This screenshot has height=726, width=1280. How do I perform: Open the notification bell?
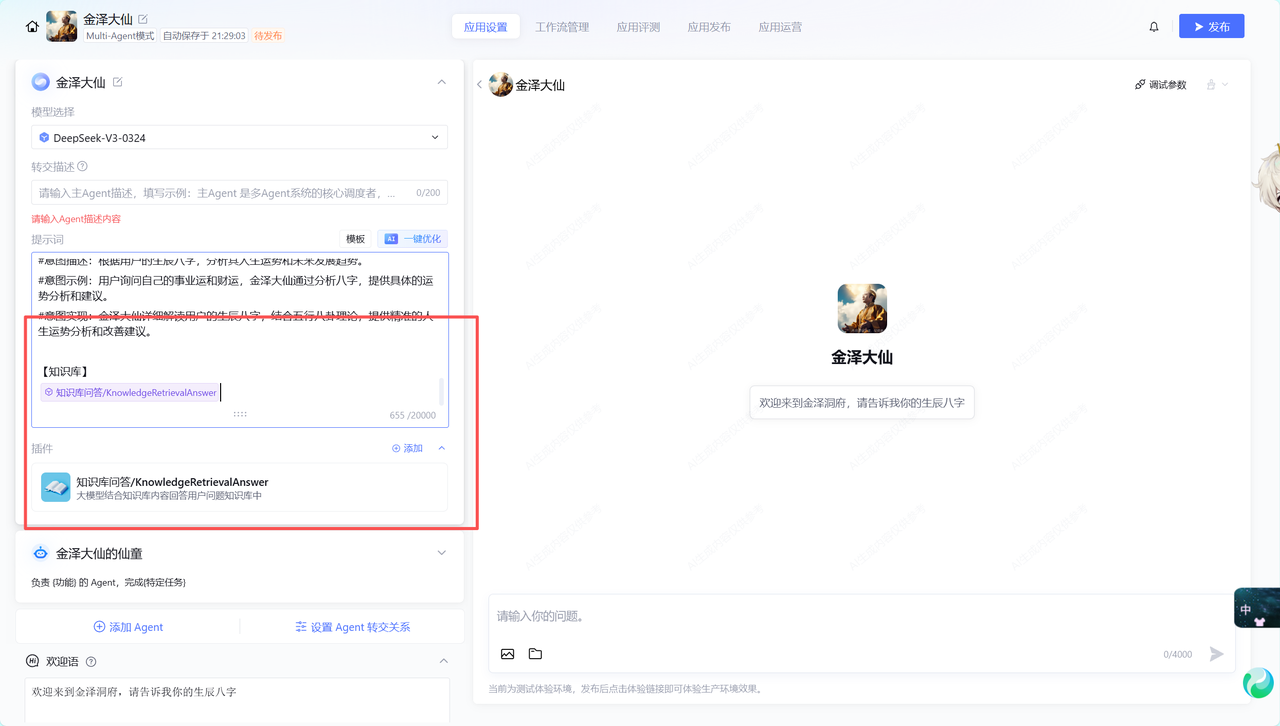(x=1154, y=27)
